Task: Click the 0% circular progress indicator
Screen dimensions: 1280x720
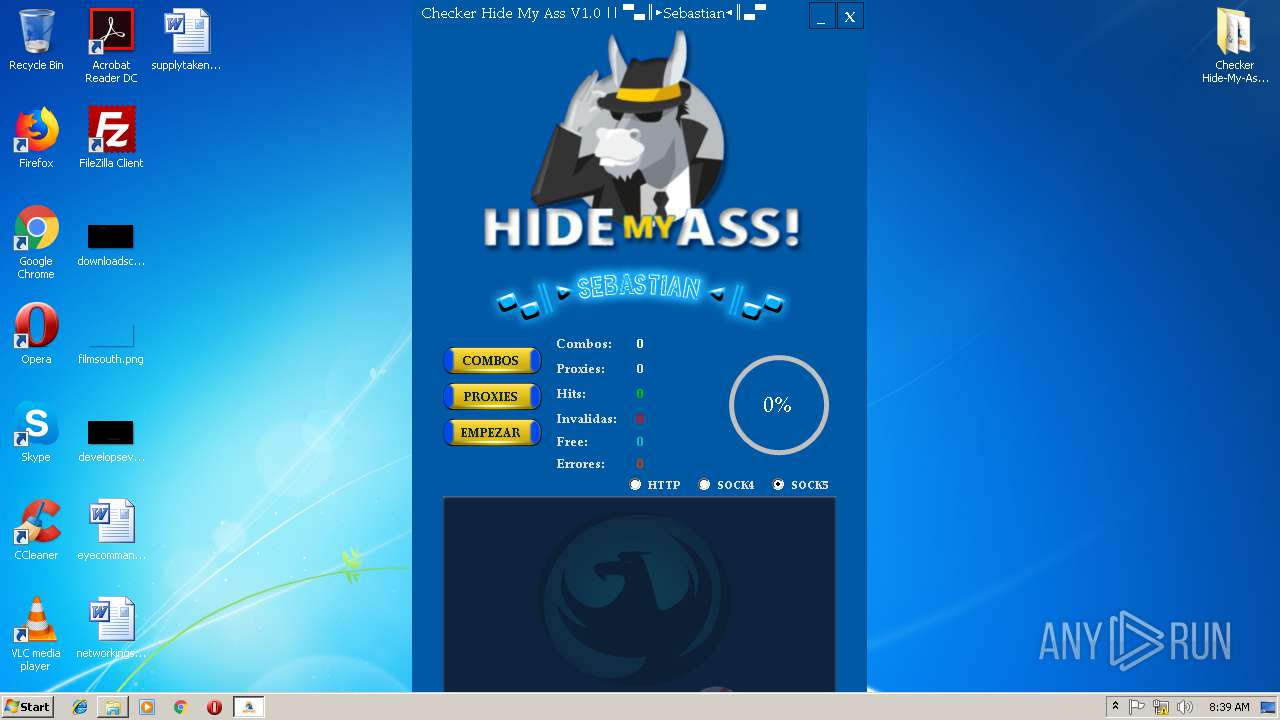Action: pyautogui.click(x=778, y=405)
